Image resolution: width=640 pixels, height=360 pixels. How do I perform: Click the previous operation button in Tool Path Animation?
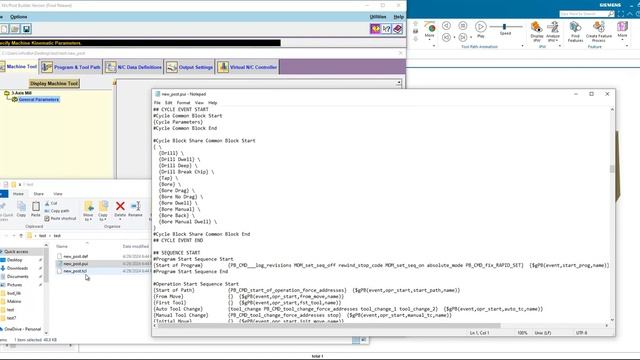click(447, 38)
